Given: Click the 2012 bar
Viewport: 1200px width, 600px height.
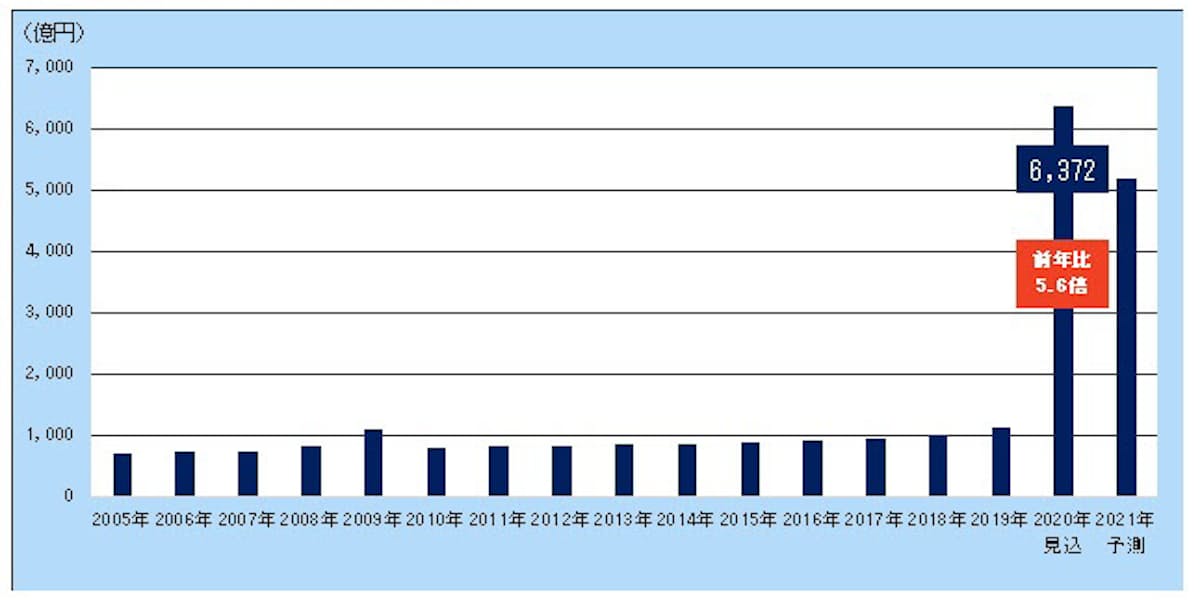Looking at the screenshot, I should point(562,471).
